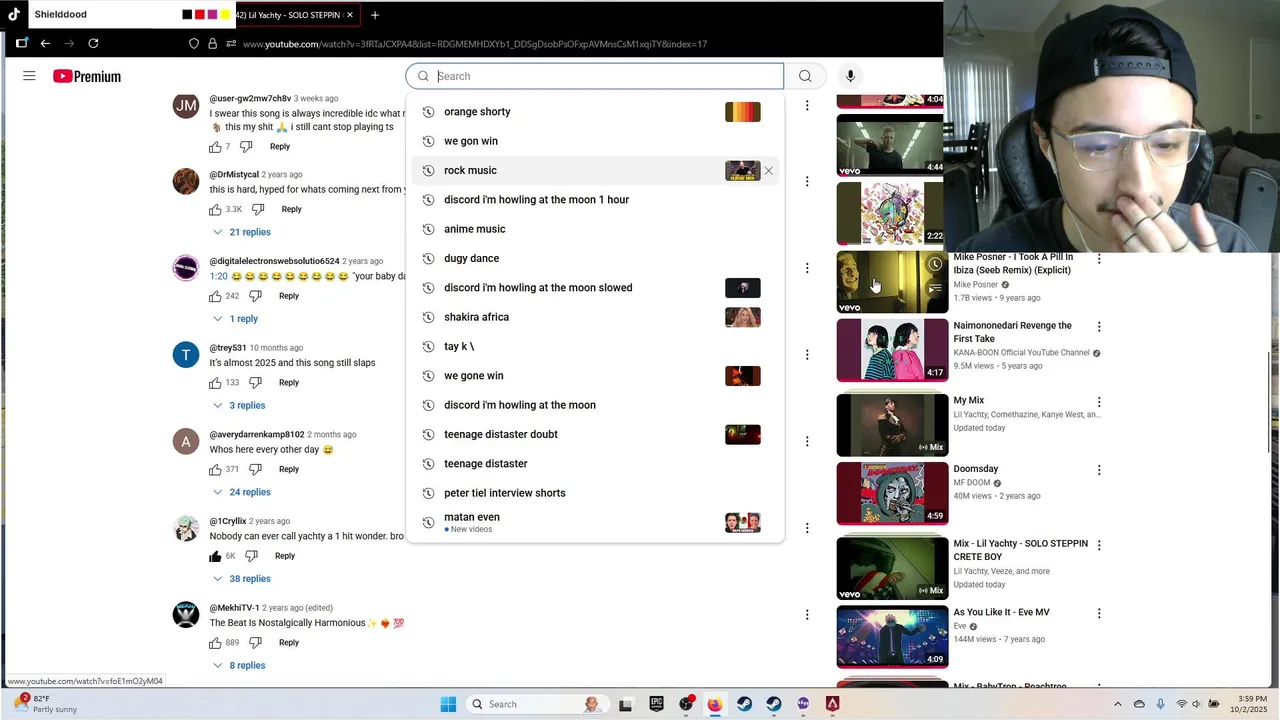1280x720 pixels.
Task: Open clock and date in taskbar
Action: 1251,704
